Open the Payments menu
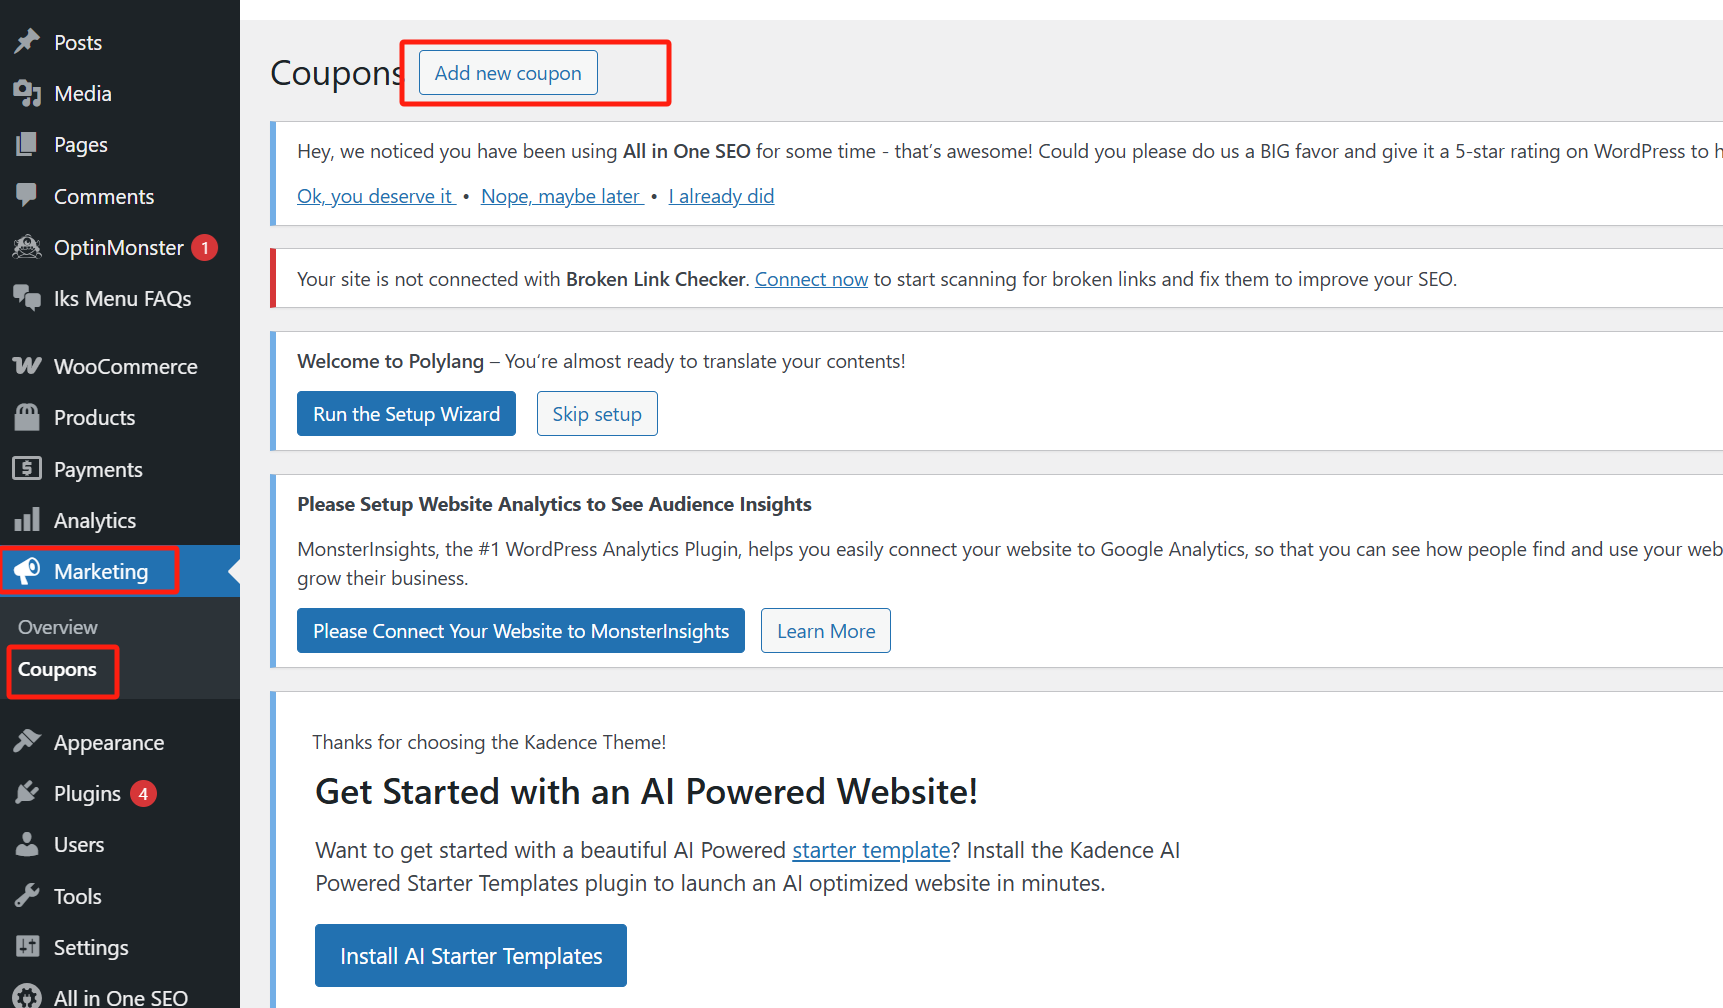Screen dimensions: 1723x1008 point(98,469)
